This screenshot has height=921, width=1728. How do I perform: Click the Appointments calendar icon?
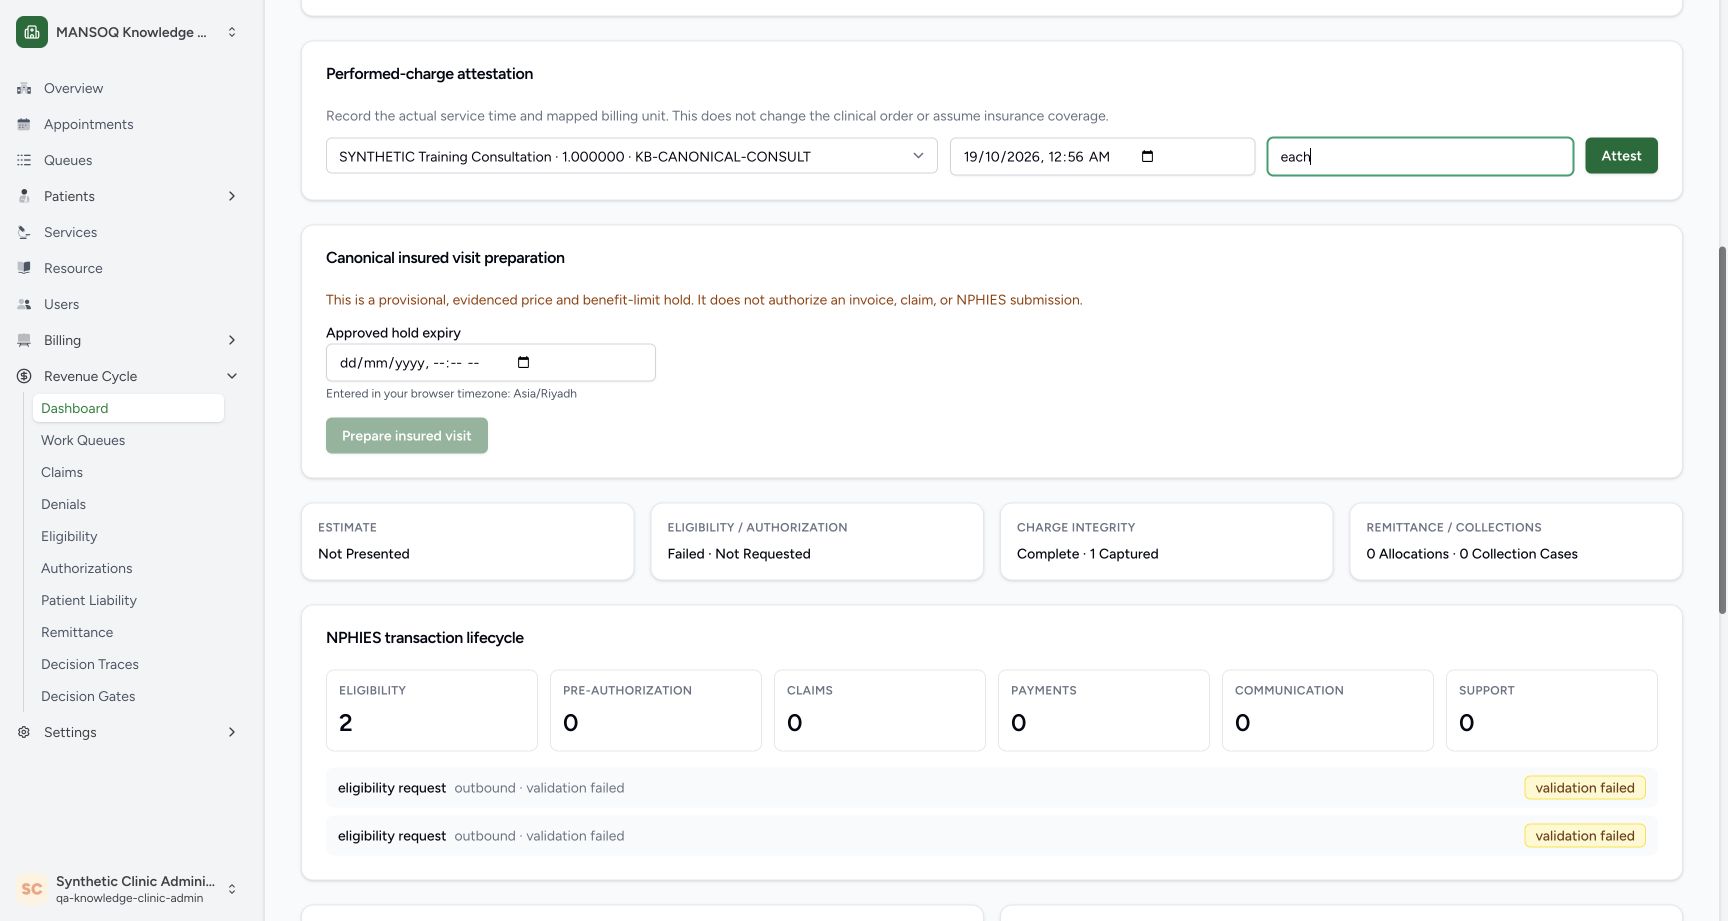(x=24, y=124)
